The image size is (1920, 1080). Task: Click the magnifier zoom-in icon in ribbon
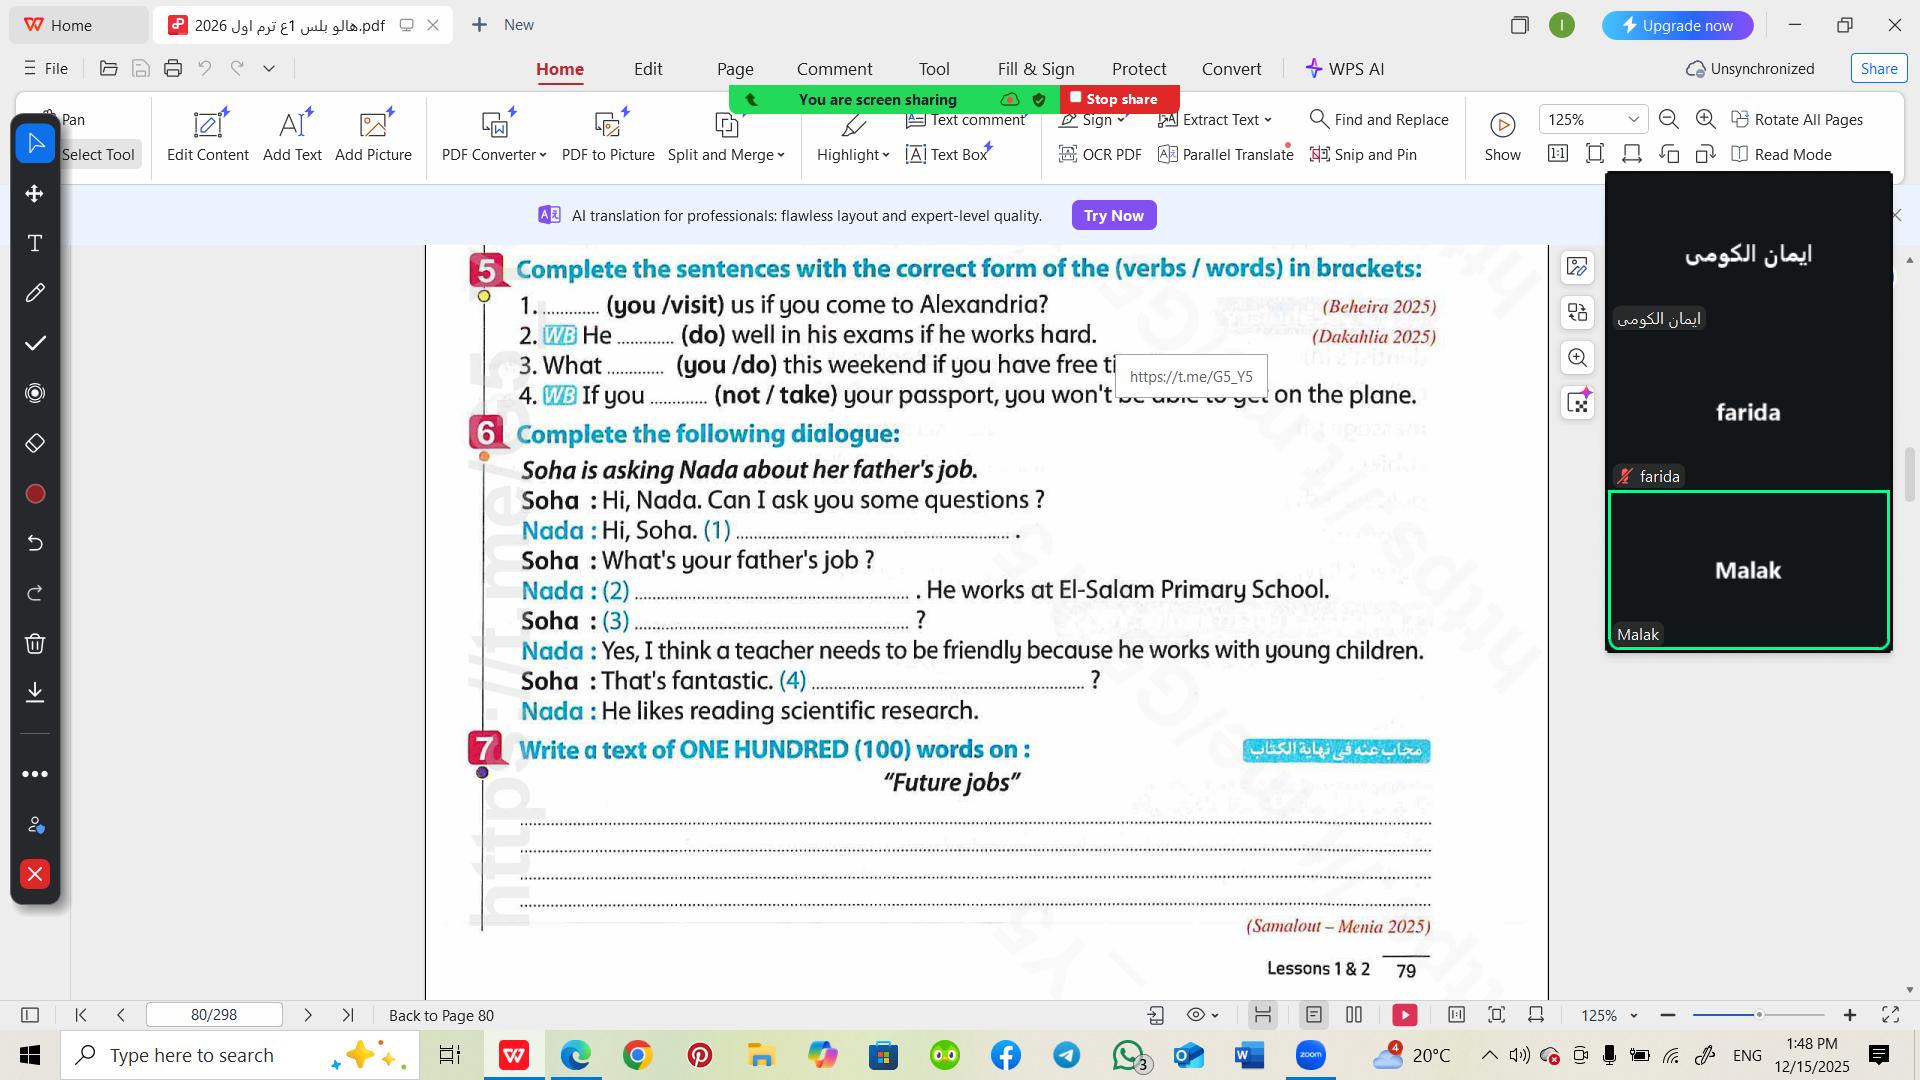tap(1706, 119)
